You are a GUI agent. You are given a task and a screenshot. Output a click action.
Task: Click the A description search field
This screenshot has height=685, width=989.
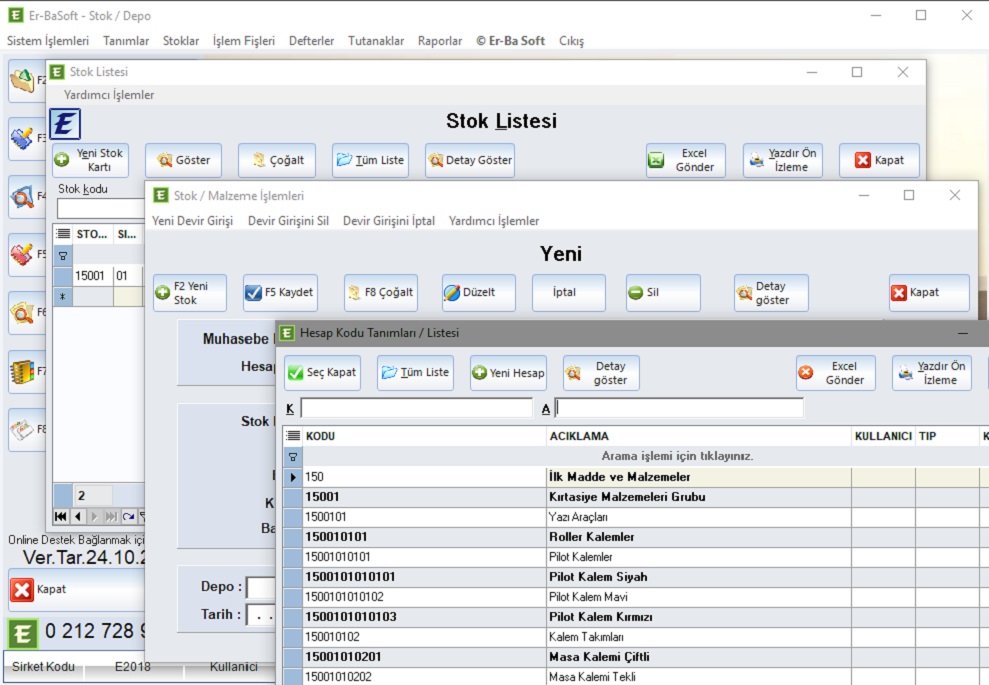[679, 408]
